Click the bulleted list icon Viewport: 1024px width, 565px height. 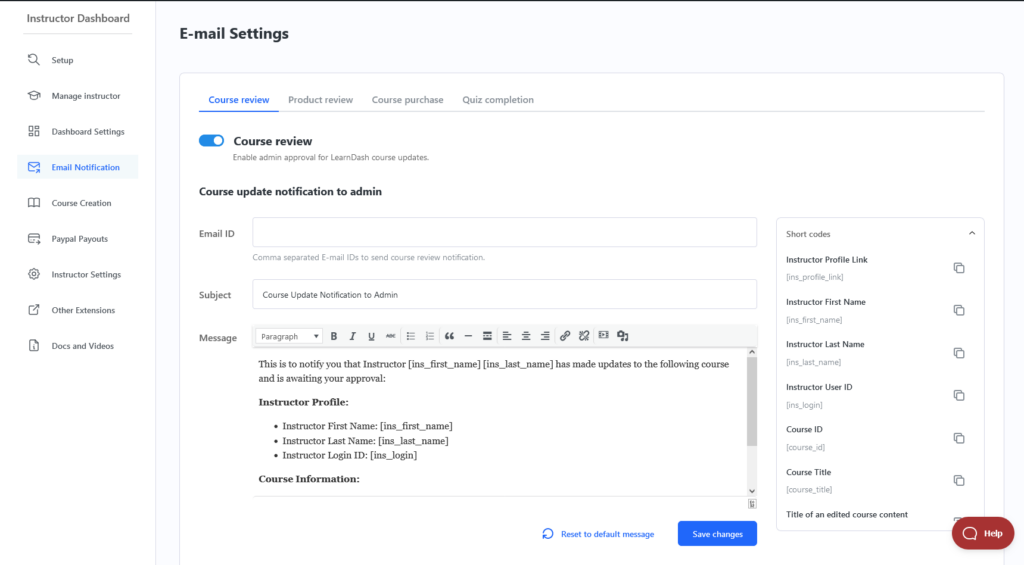click(411, 336)
